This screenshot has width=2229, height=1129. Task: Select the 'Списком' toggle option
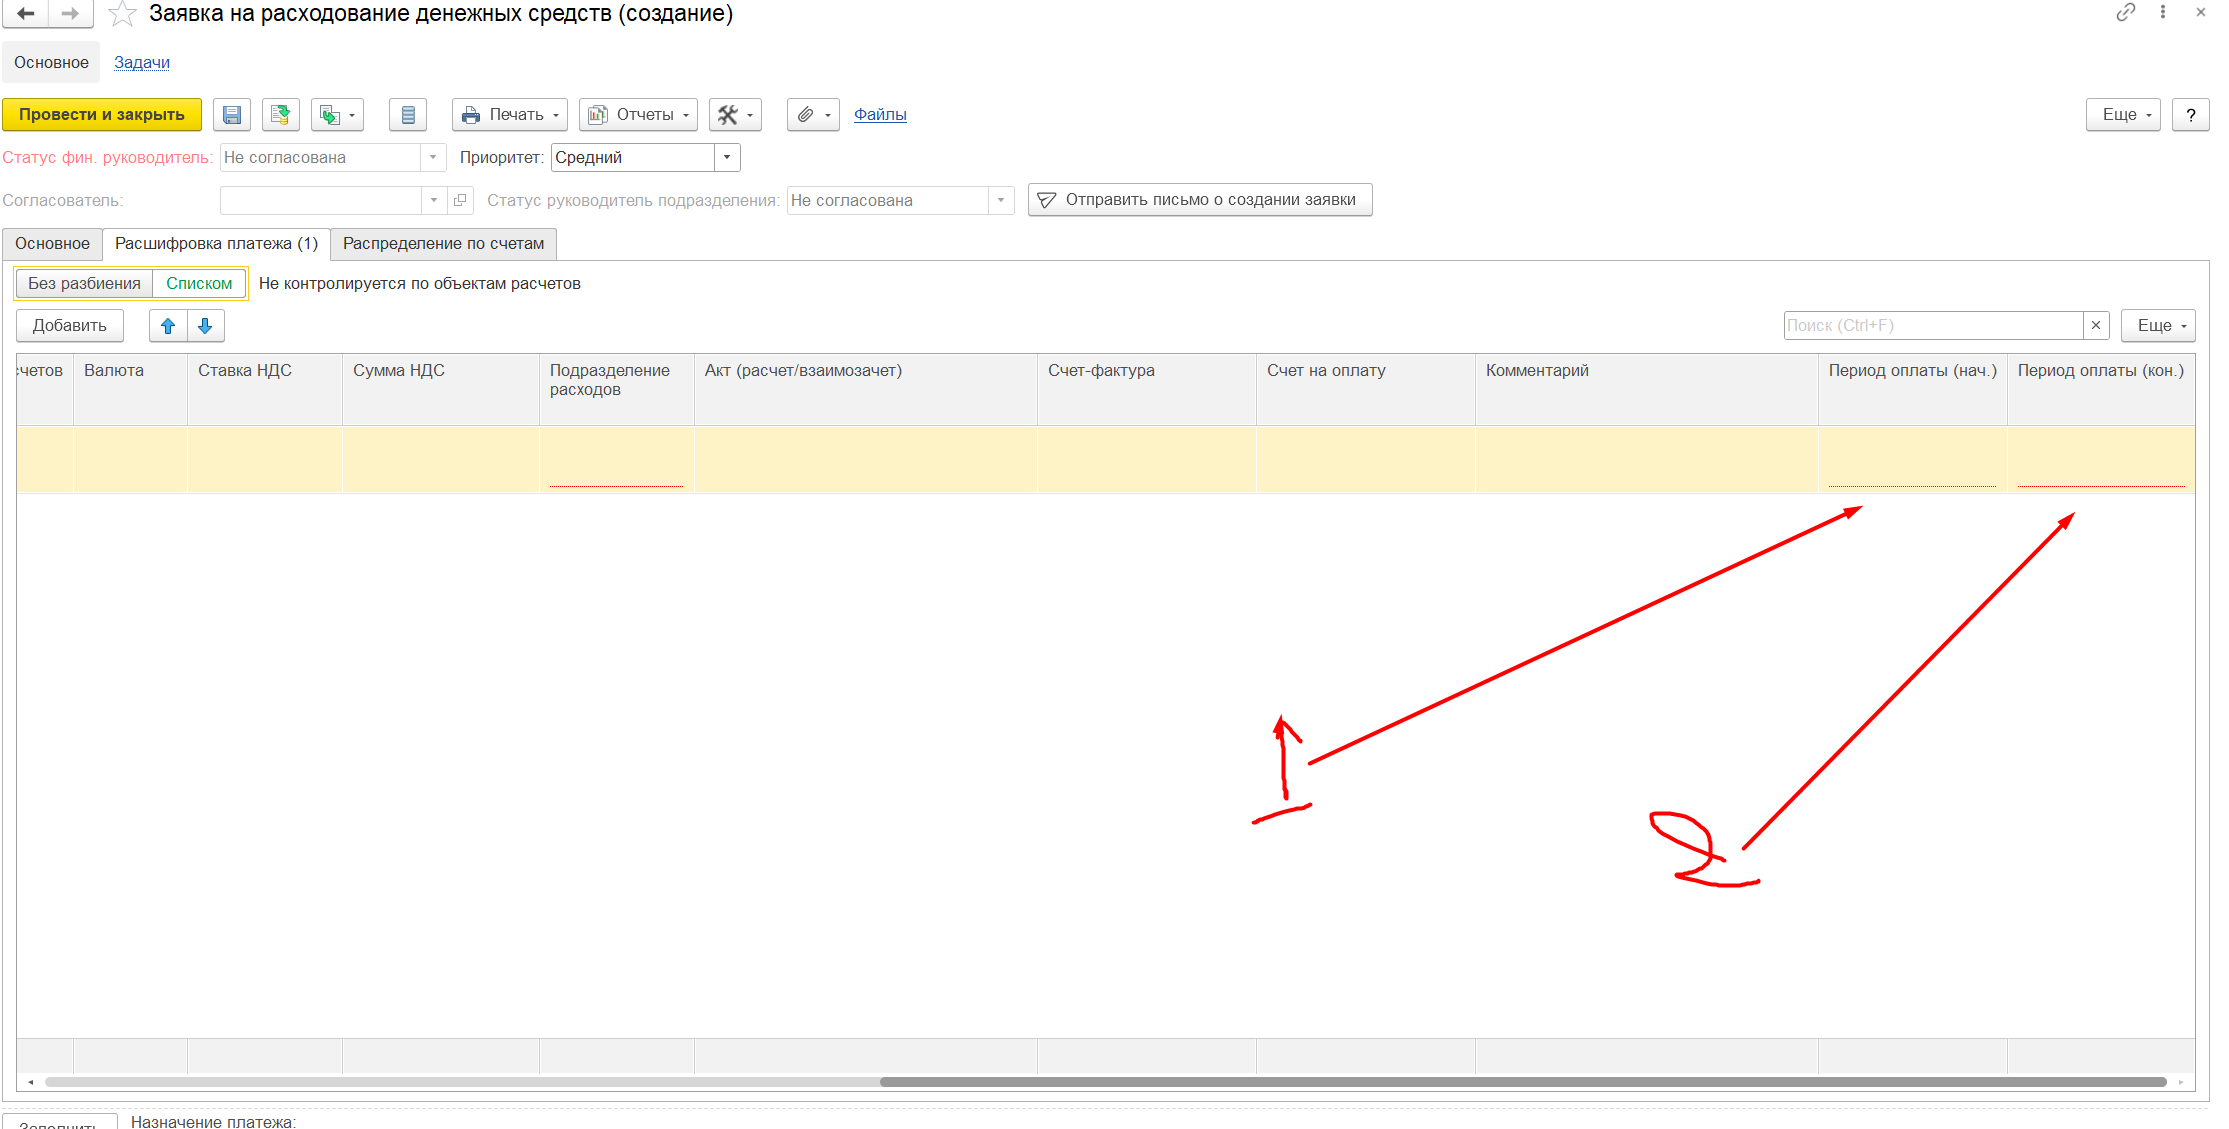click(199, 284)
